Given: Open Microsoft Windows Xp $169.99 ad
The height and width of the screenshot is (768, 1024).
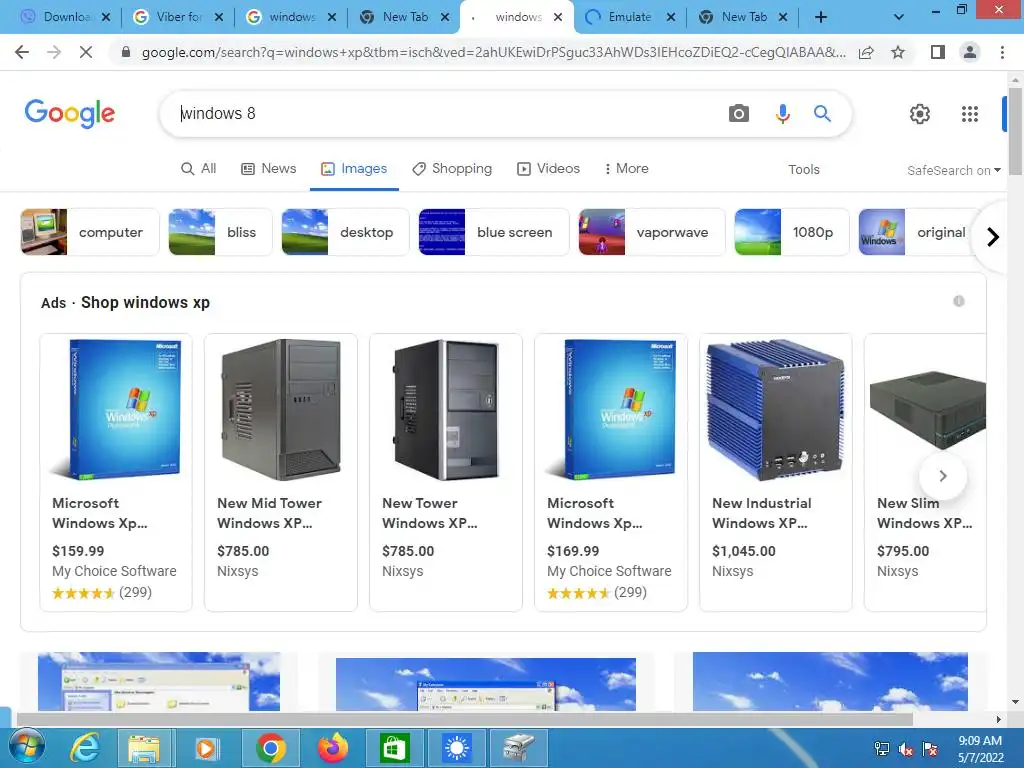Looking at the screenshot, I should click(x=611, y=472).
